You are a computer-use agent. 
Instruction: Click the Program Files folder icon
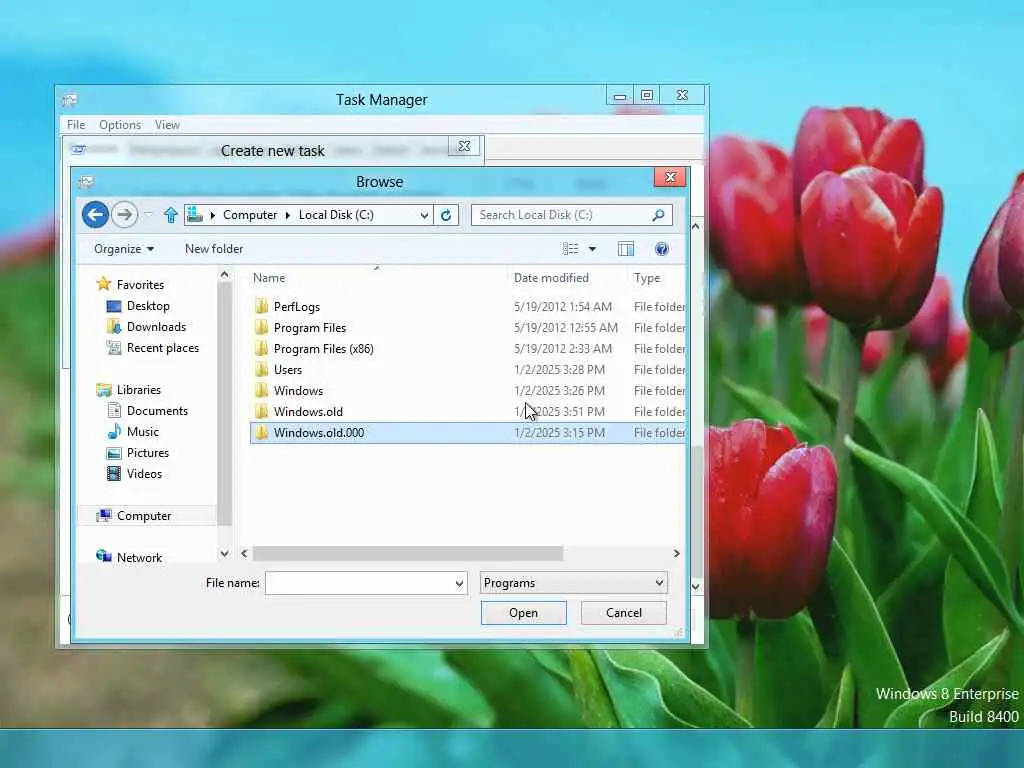click(261, 327)
